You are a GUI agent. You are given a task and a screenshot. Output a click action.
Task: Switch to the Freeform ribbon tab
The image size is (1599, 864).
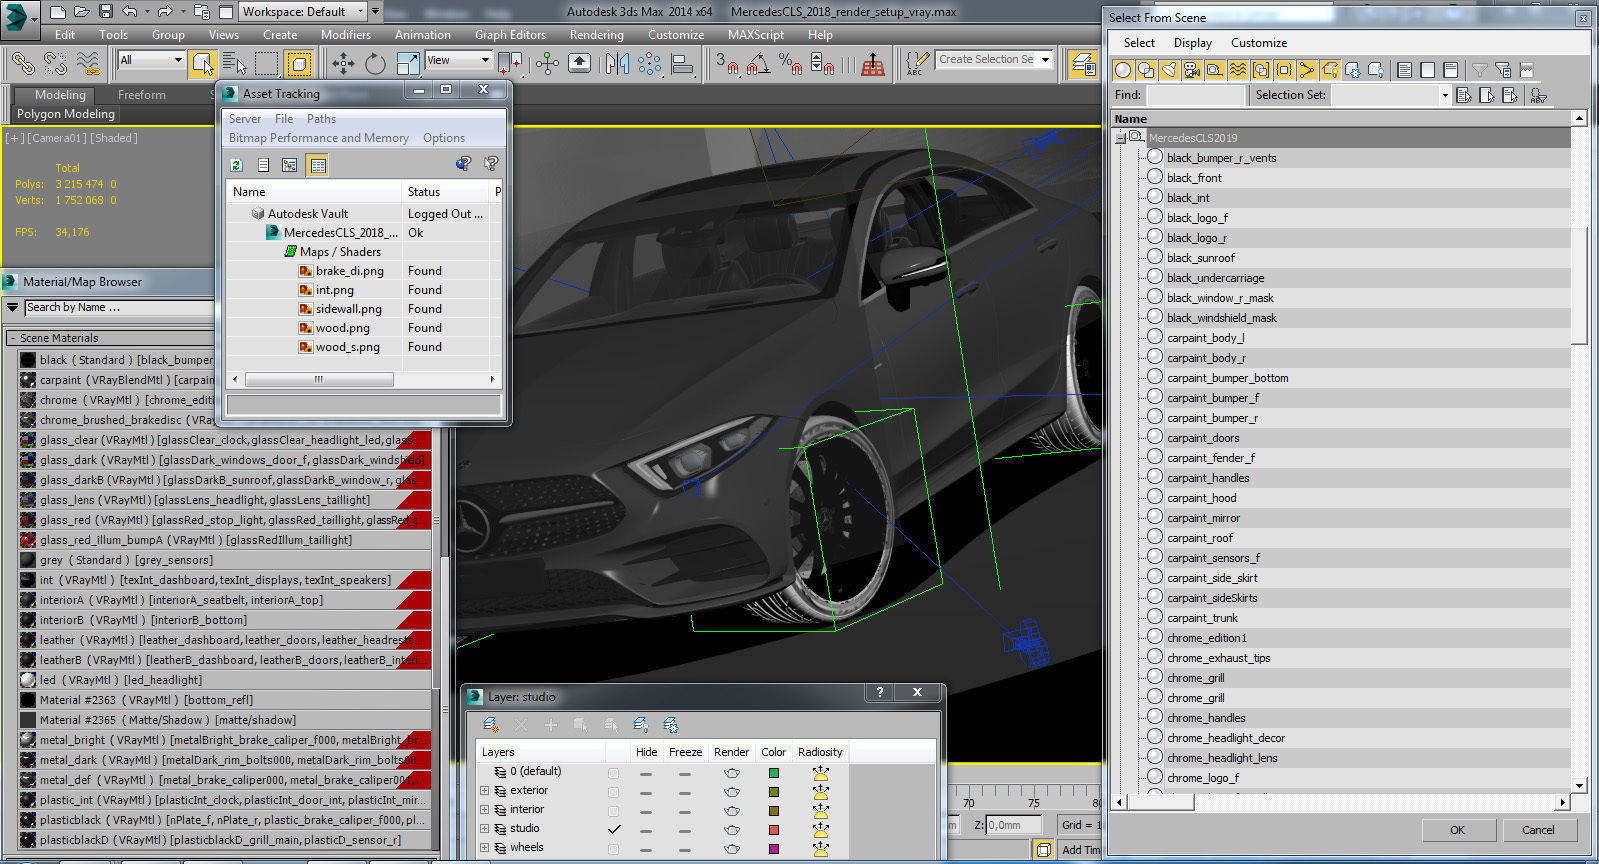(x=142, y=95)
